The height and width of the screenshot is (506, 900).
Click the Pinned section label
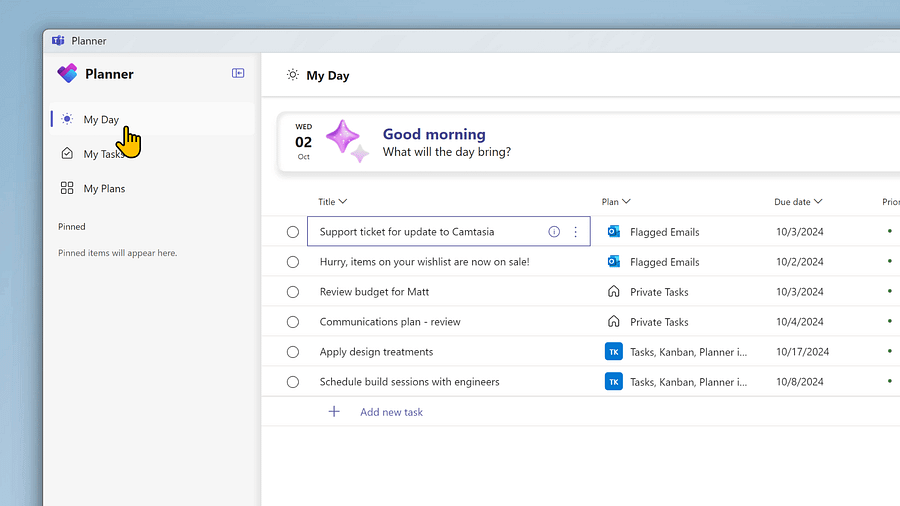coord(72,227)
